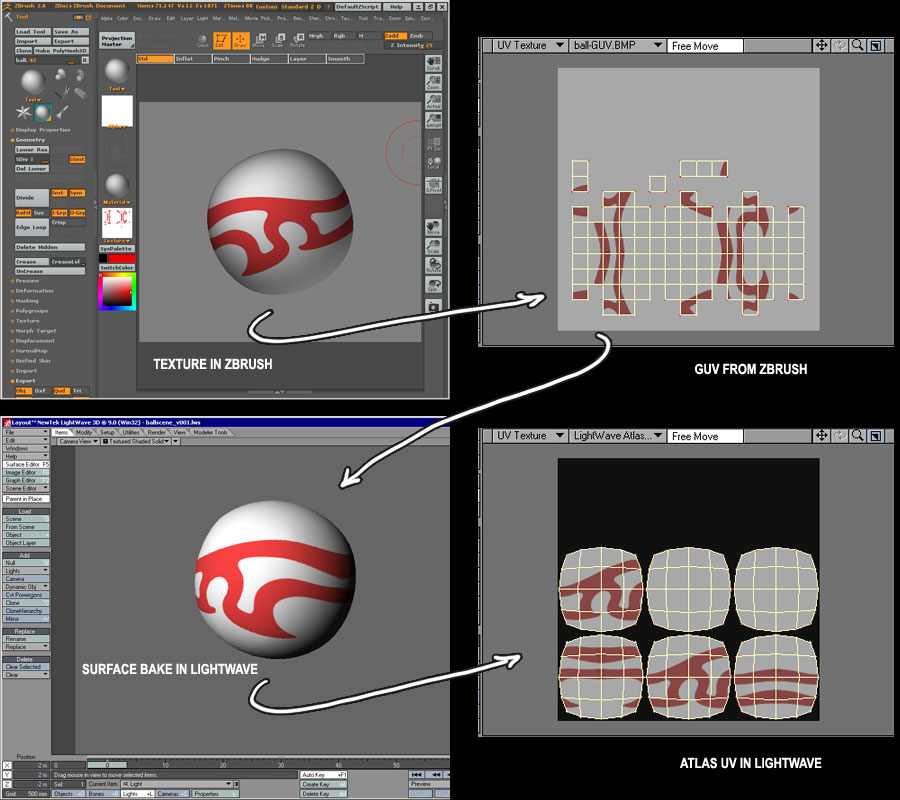The width and height of the screenshot is (900, 800).
Task: Open the Layer menu in ZBrush menu bar
Action: pos(187,18)
